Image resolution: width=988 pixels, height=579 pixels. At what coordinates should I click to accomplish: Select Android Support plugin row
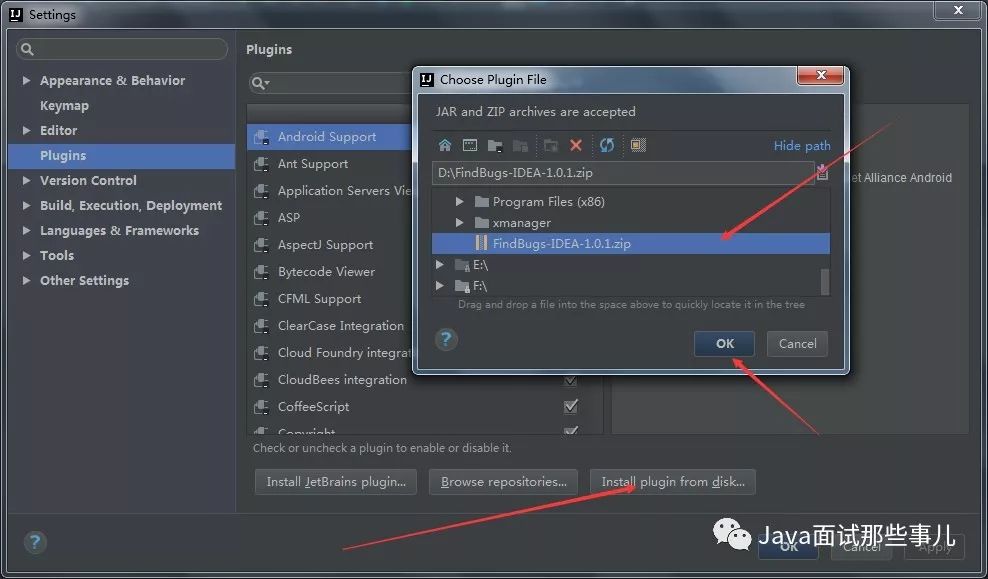[330, 137]
